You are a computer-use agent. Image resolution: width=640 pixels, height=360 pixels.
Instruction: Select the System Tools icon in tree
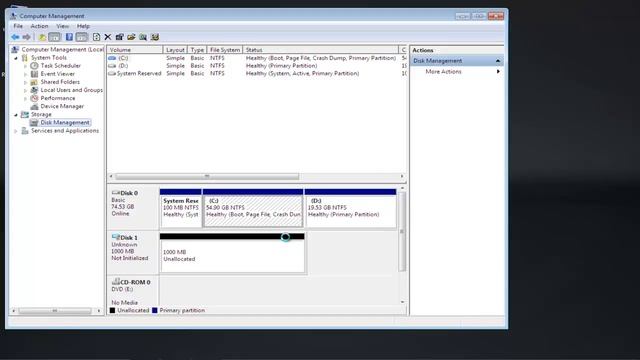pyautogui.click(x=25, y=58)
